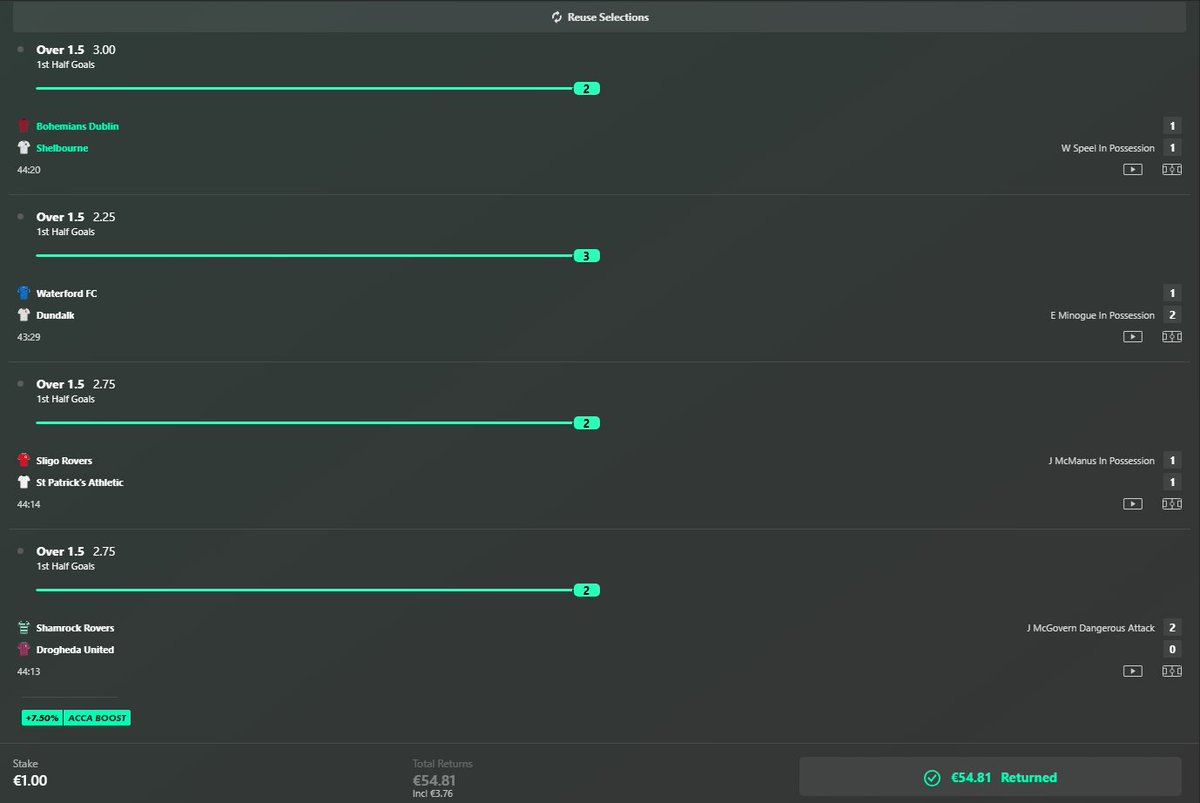Click the St Patrick's Athletic team name
This screenshot has height=803, width=1200.
[80, 482]
